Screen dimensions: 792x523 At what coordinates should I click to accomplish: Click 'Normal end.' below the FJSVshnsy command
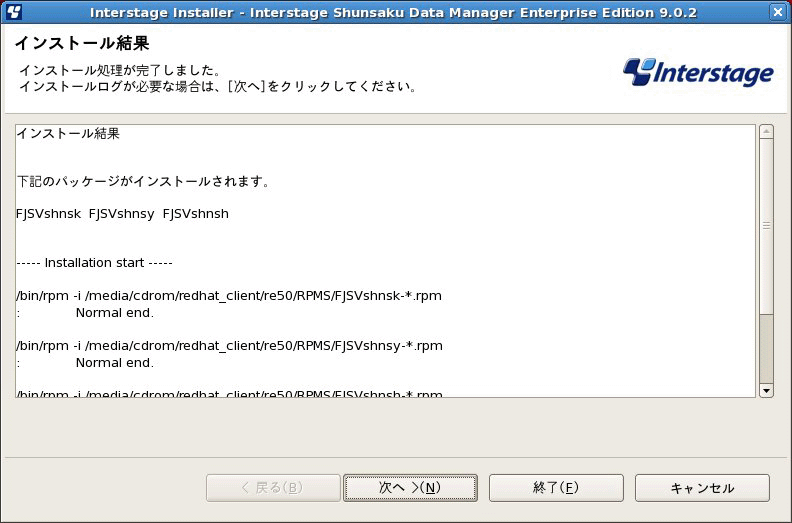tap(115, 363)
